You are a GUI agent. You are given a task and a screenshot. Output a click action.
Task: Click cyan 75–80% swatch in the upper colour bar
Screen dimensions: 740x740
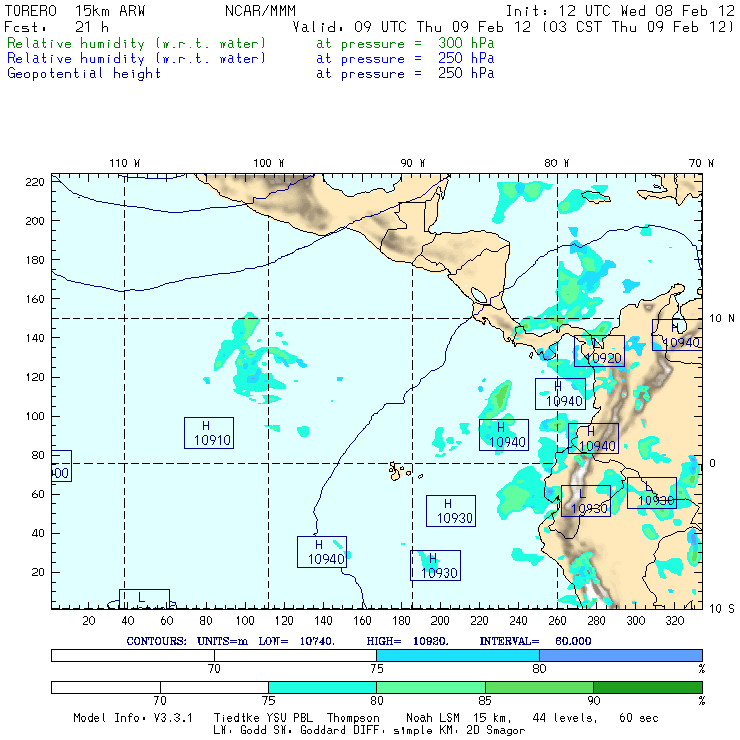click(458, 655)
